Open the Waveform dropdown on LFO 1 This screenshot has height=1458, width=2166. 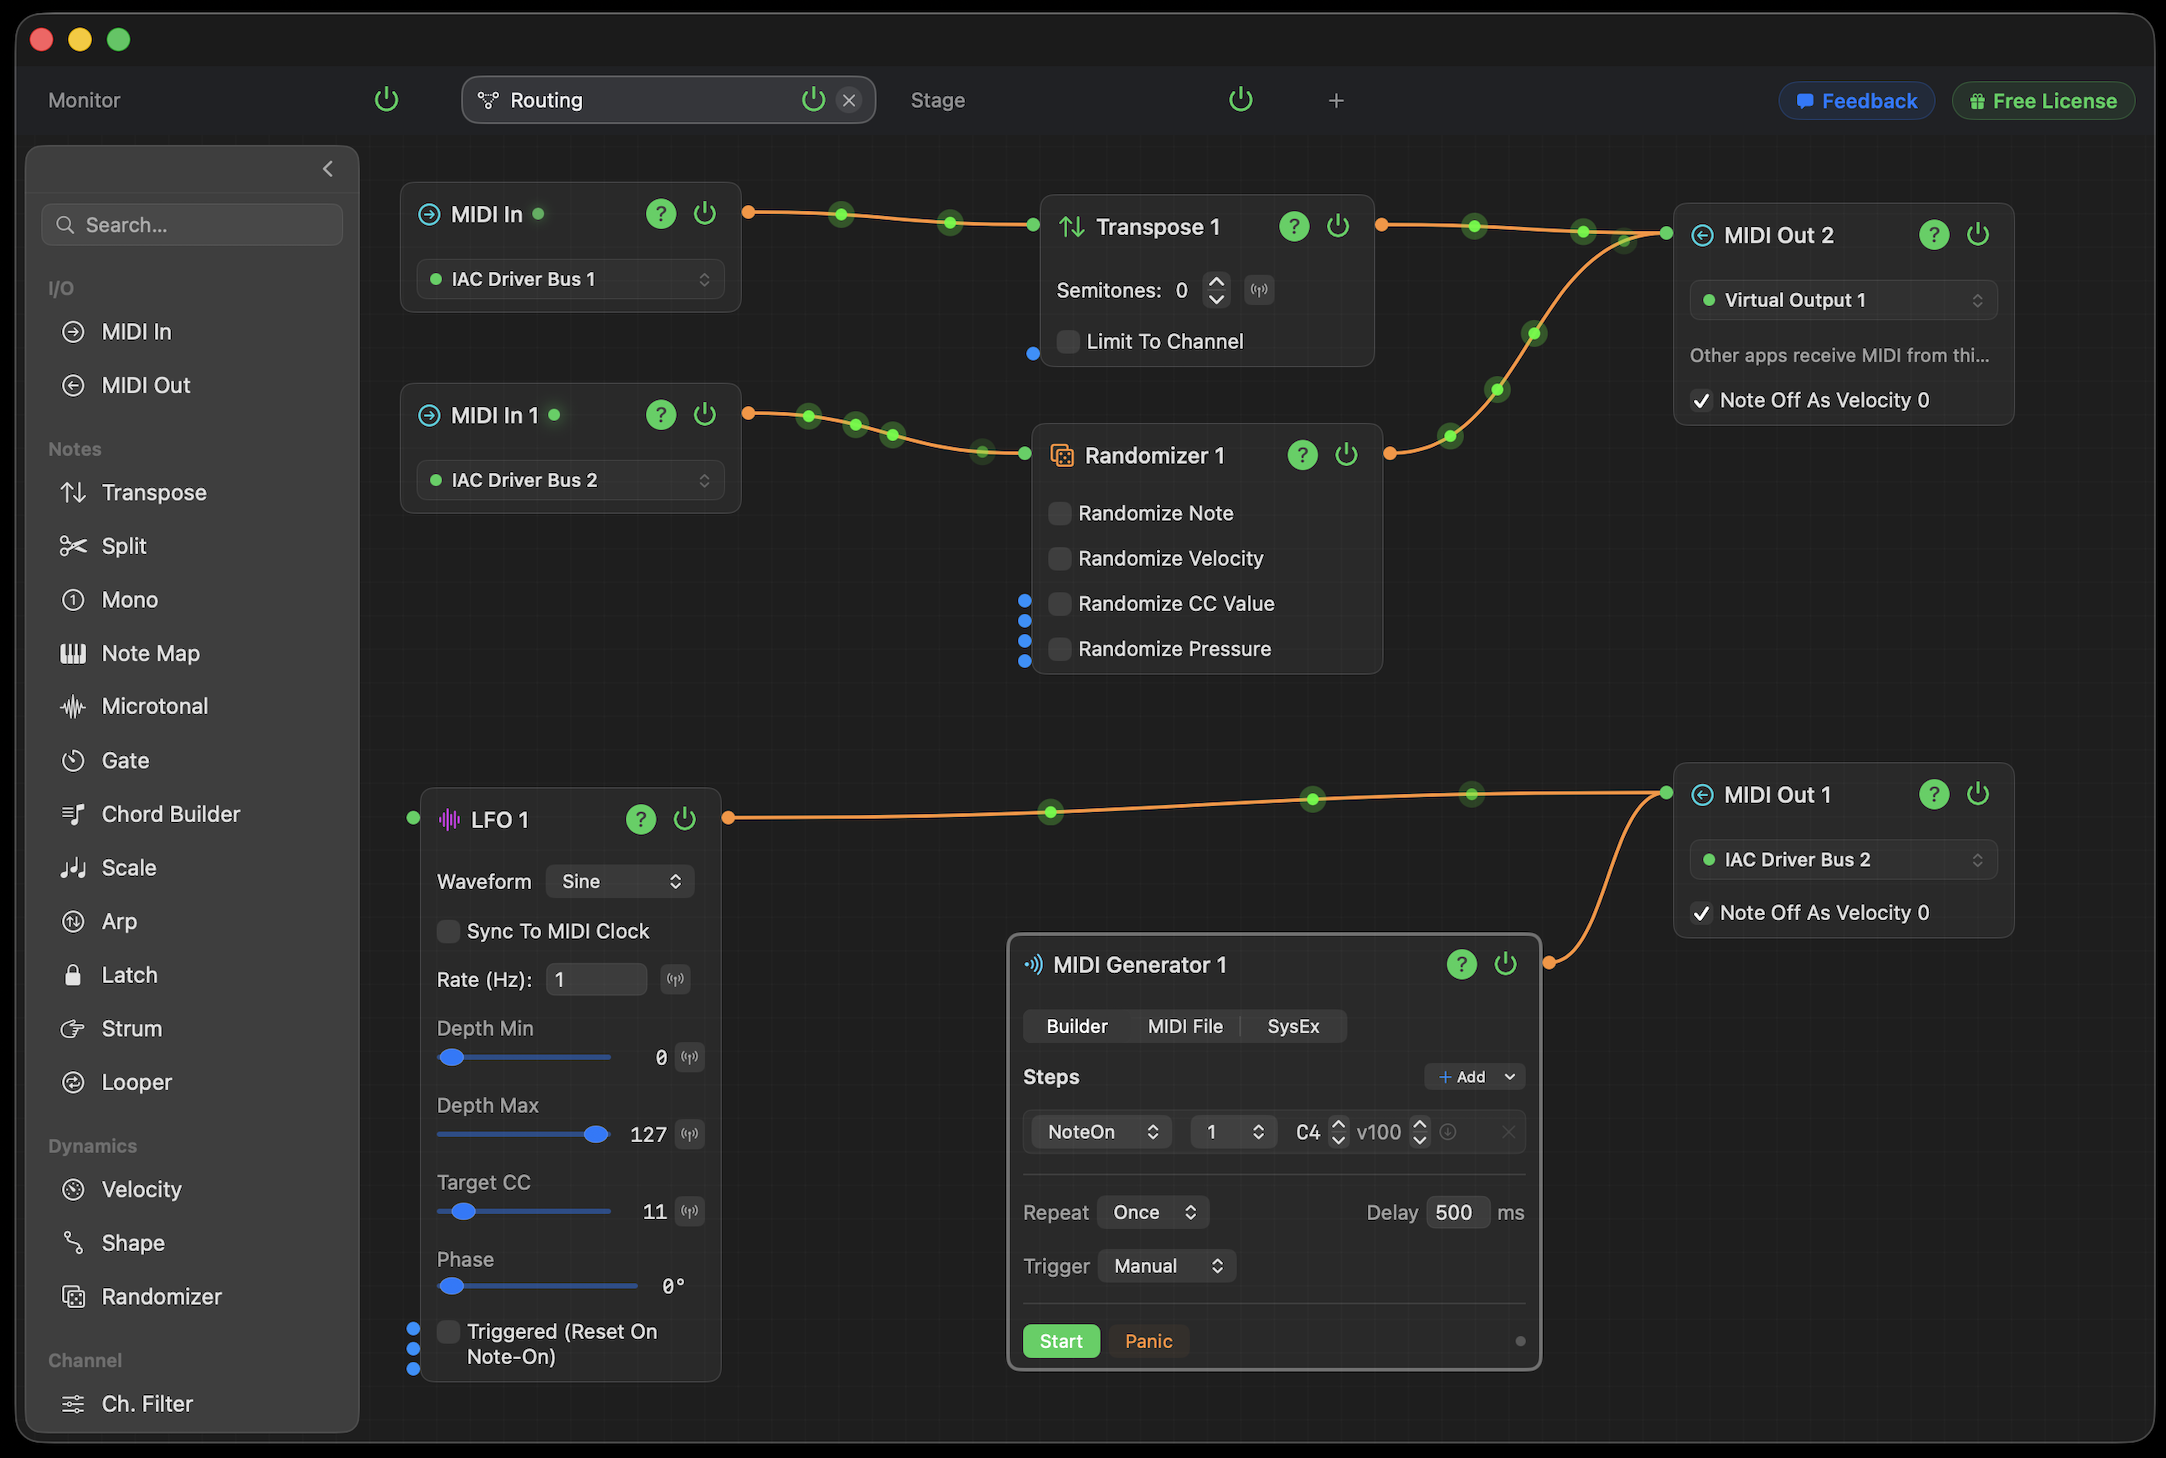(x=619, y=881)
